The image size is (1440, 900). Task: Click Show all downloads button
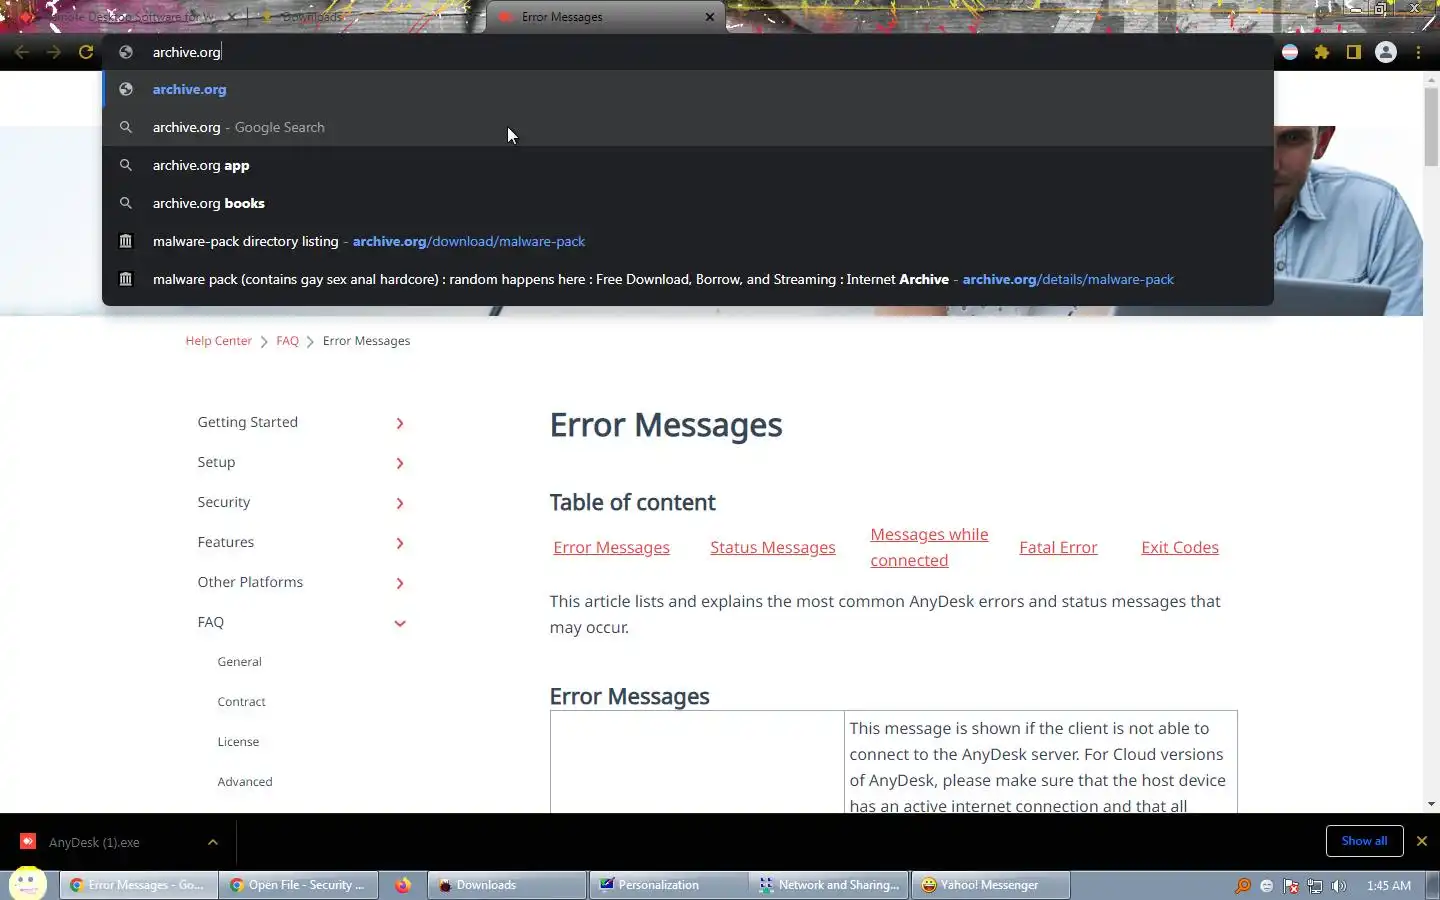click(1364, 841)
